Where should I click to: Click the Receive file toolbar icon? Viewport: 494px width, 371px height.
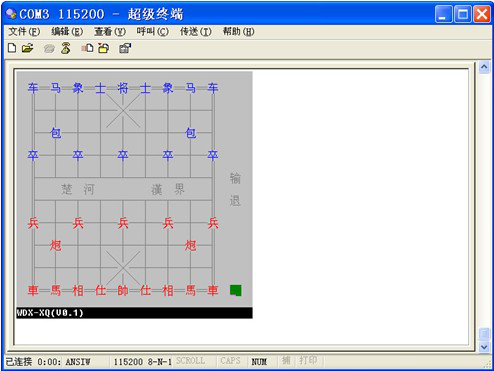click(104, 49)
